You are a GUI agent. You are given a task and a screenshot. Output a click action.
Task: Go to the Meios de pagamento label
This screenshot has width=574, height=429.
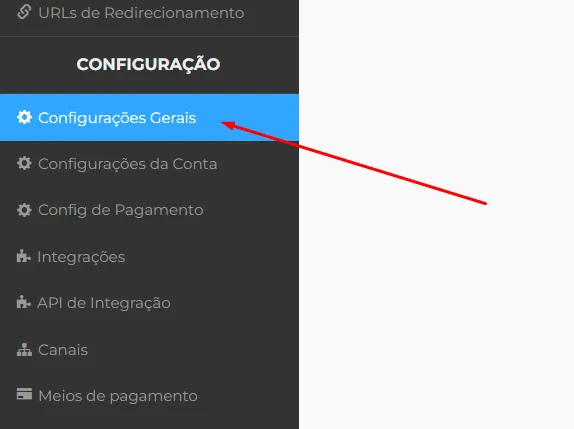118,396
